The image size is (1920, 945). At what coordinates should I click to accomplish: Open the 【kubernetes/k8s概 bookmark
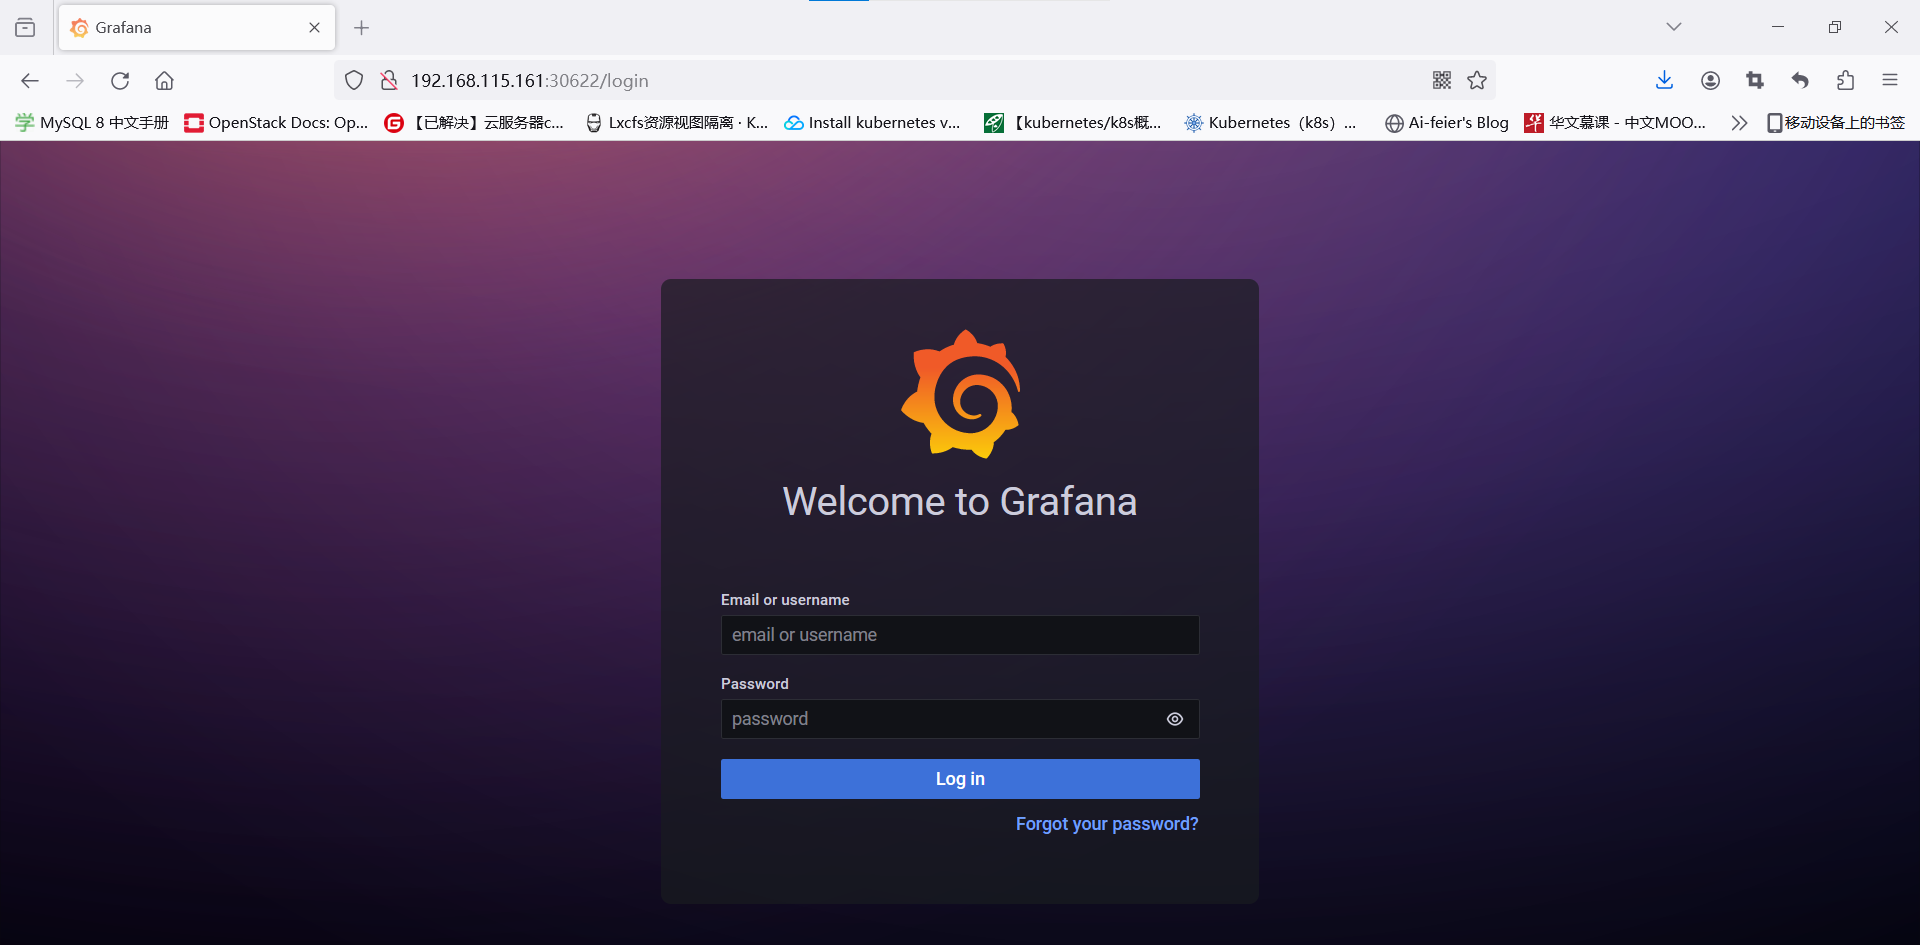click(x=1073, y=123)
